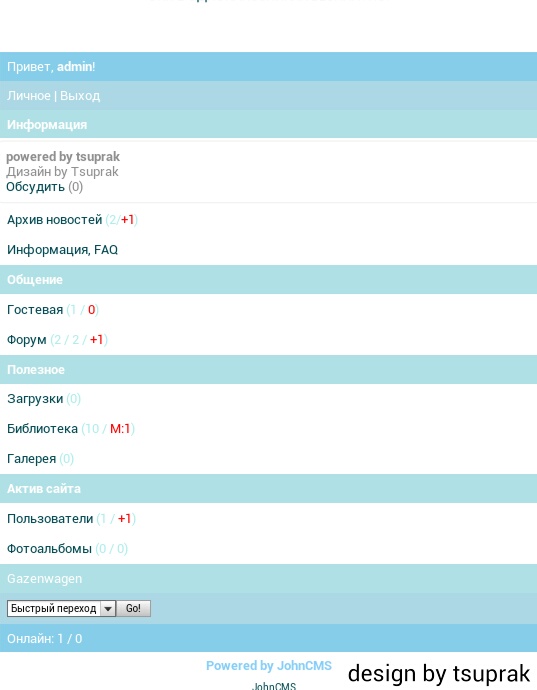Open Фотоальбомы photo albums
This screenshot has width=537, height=690.
click(x=49, y=549)
